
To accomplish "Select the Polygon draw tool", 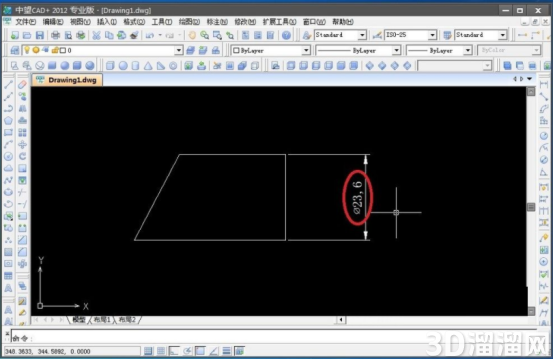I will pos(8,120).
